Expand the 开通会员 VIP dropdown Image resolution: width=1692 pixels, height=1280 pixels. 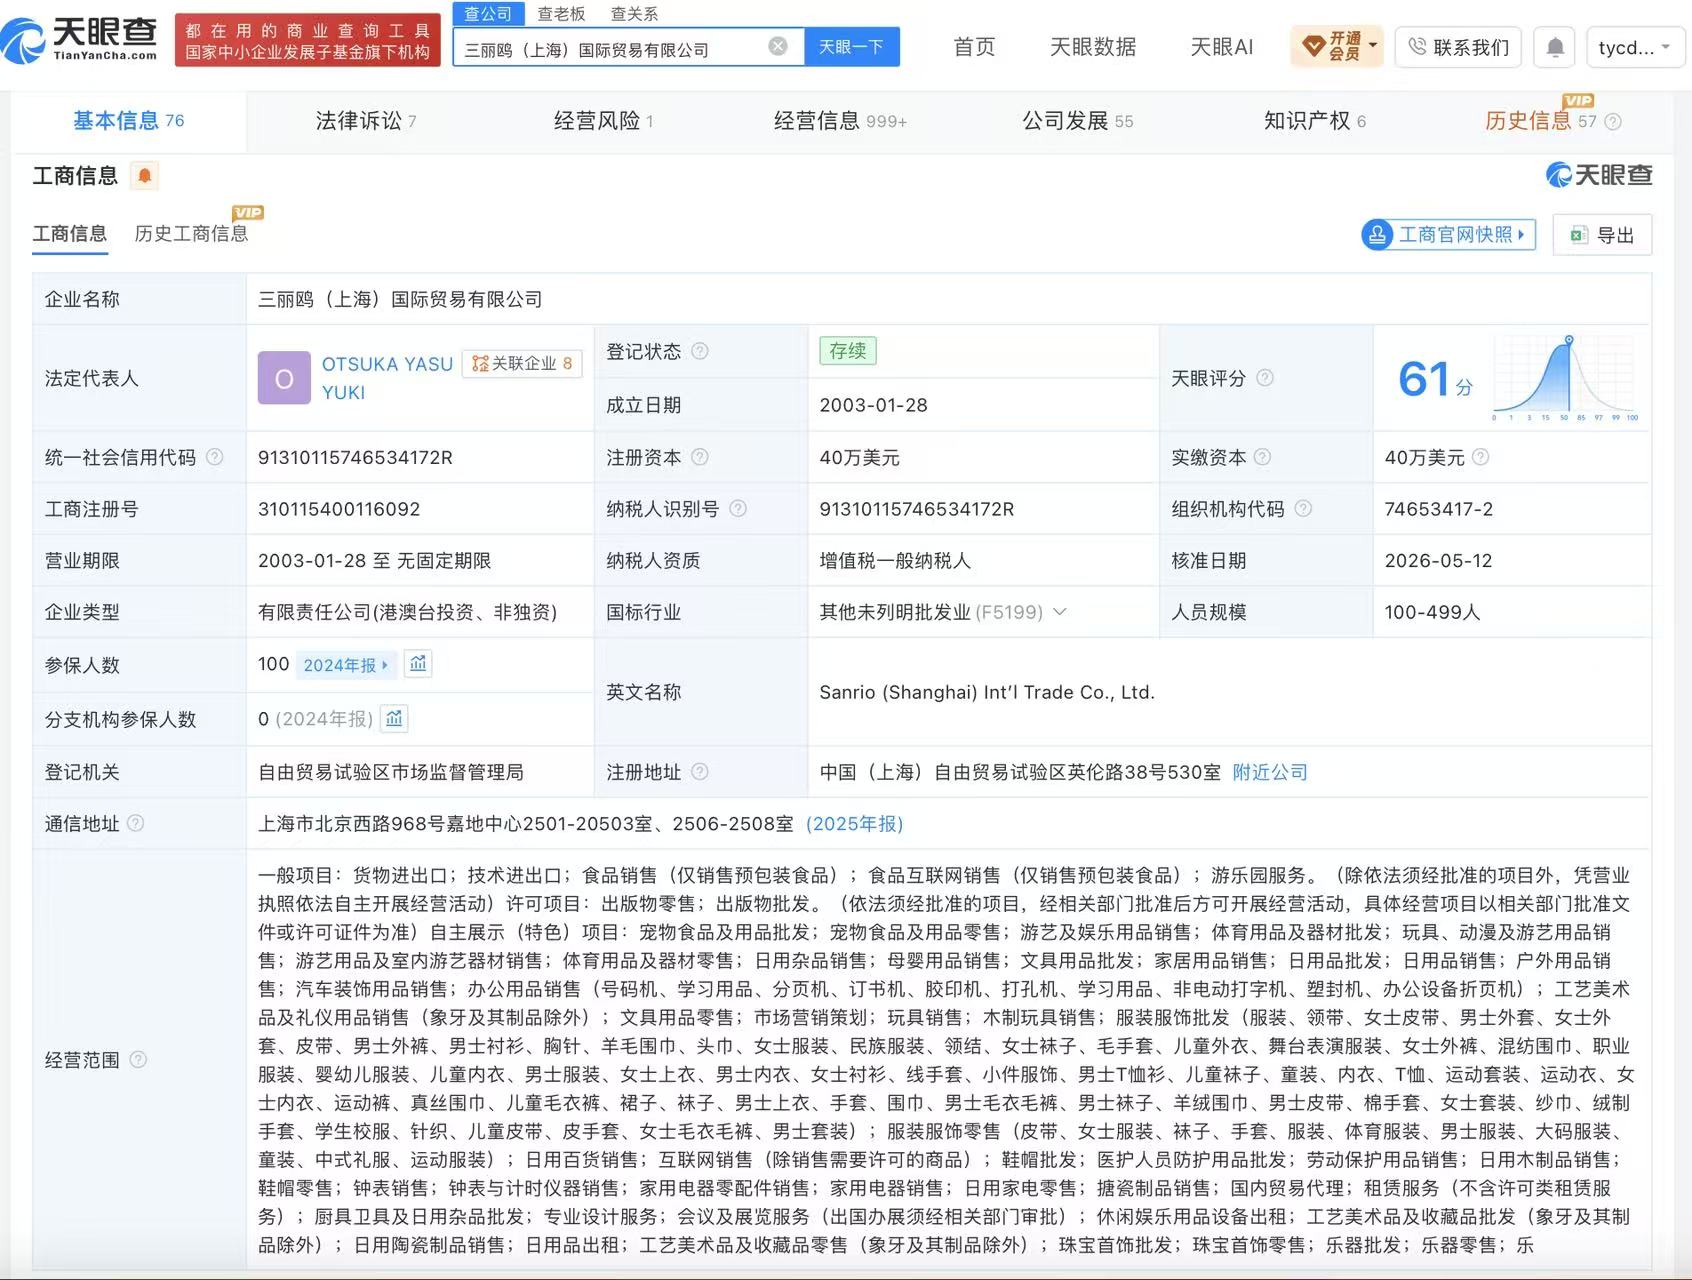(x=1336, y=46)
